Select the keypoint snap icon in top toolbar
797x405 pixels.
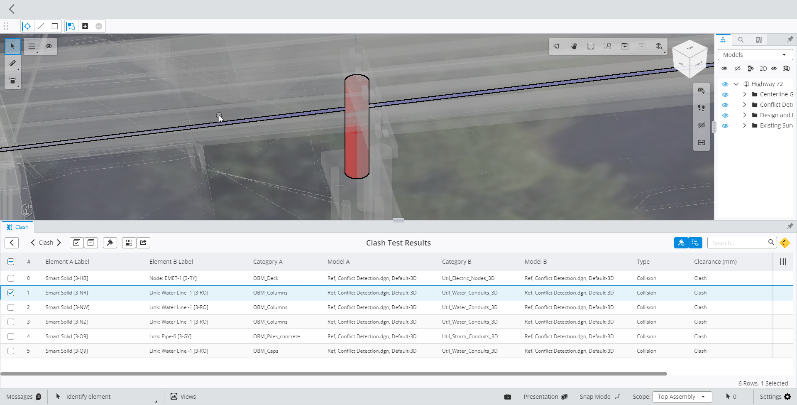point(27,26)
